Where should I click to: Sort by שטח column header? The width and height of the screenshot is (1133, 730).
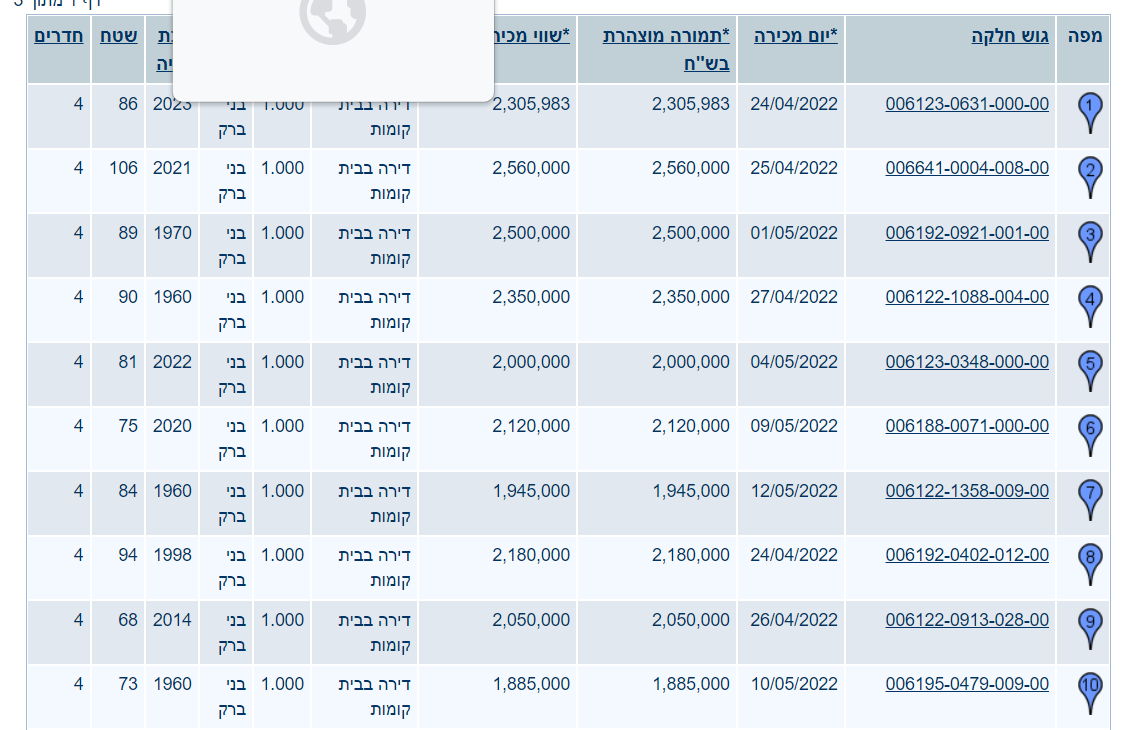coord(118,37)
